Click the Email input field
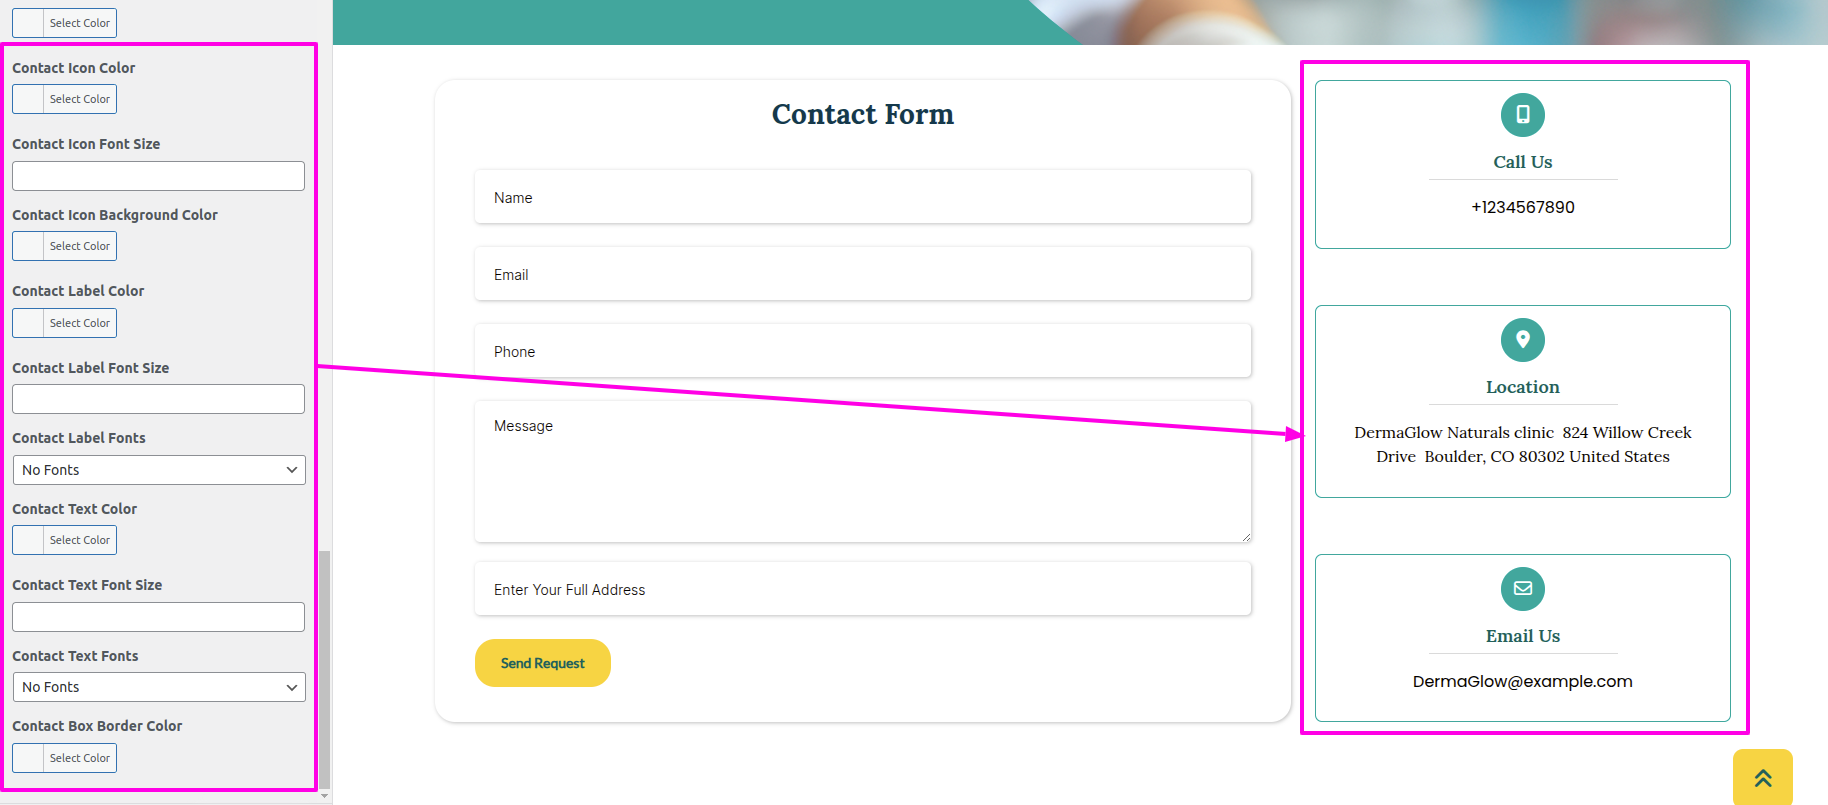Screen dimensions: 1828x805 pos(863,274)
